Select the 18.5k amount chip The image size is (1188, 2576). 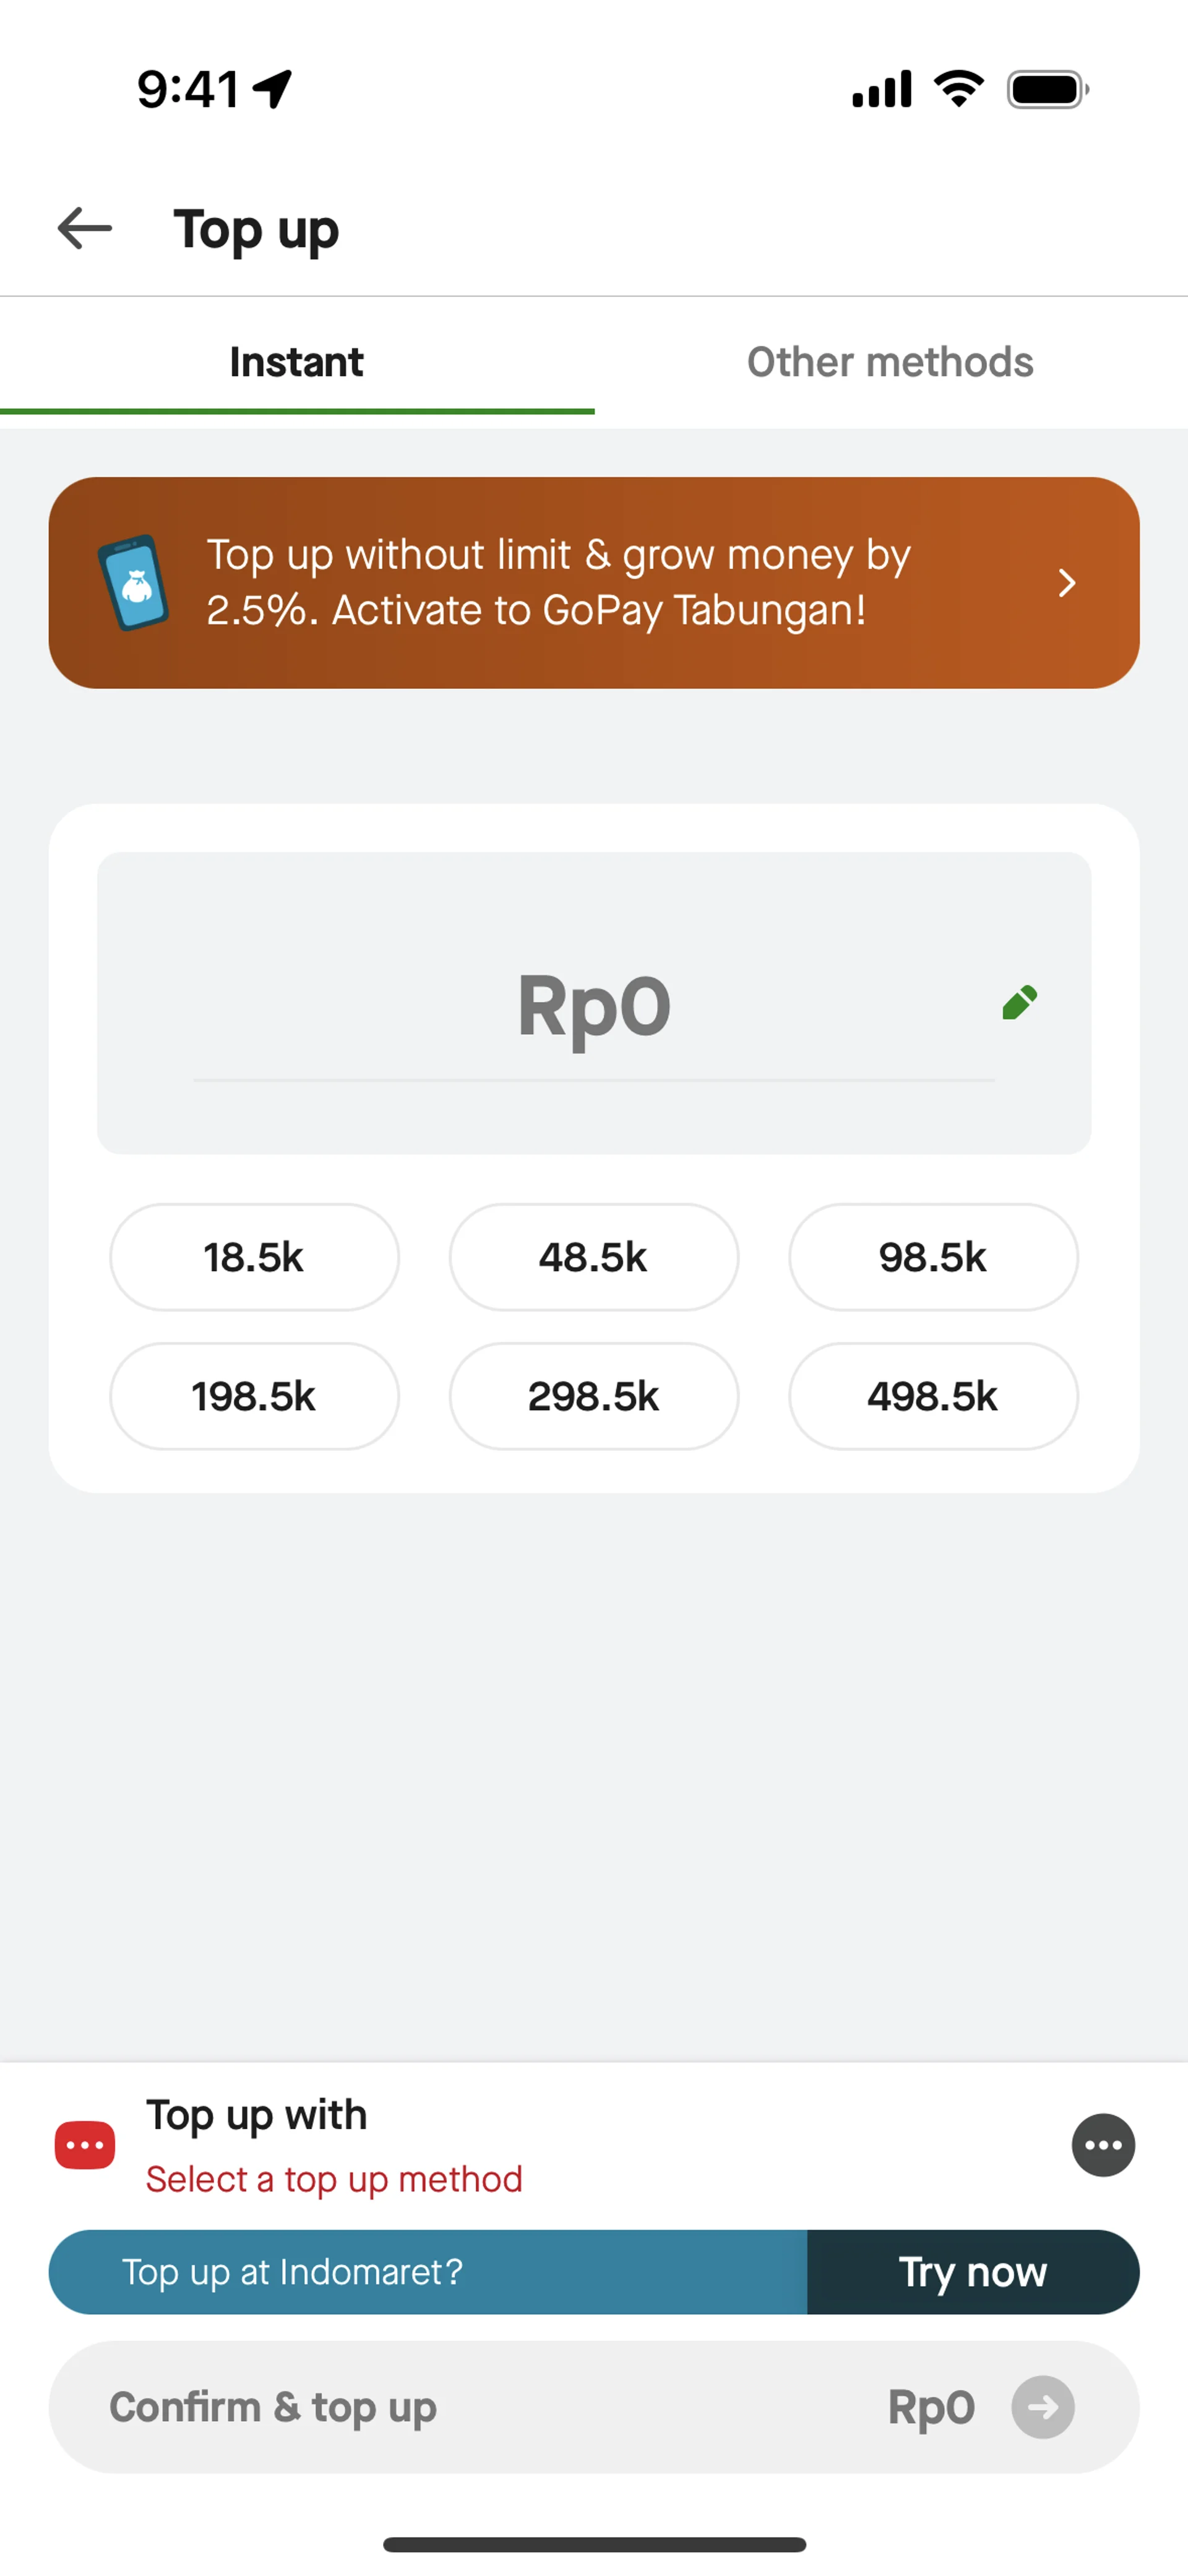pyautogui.click(x=254, y=1257)
